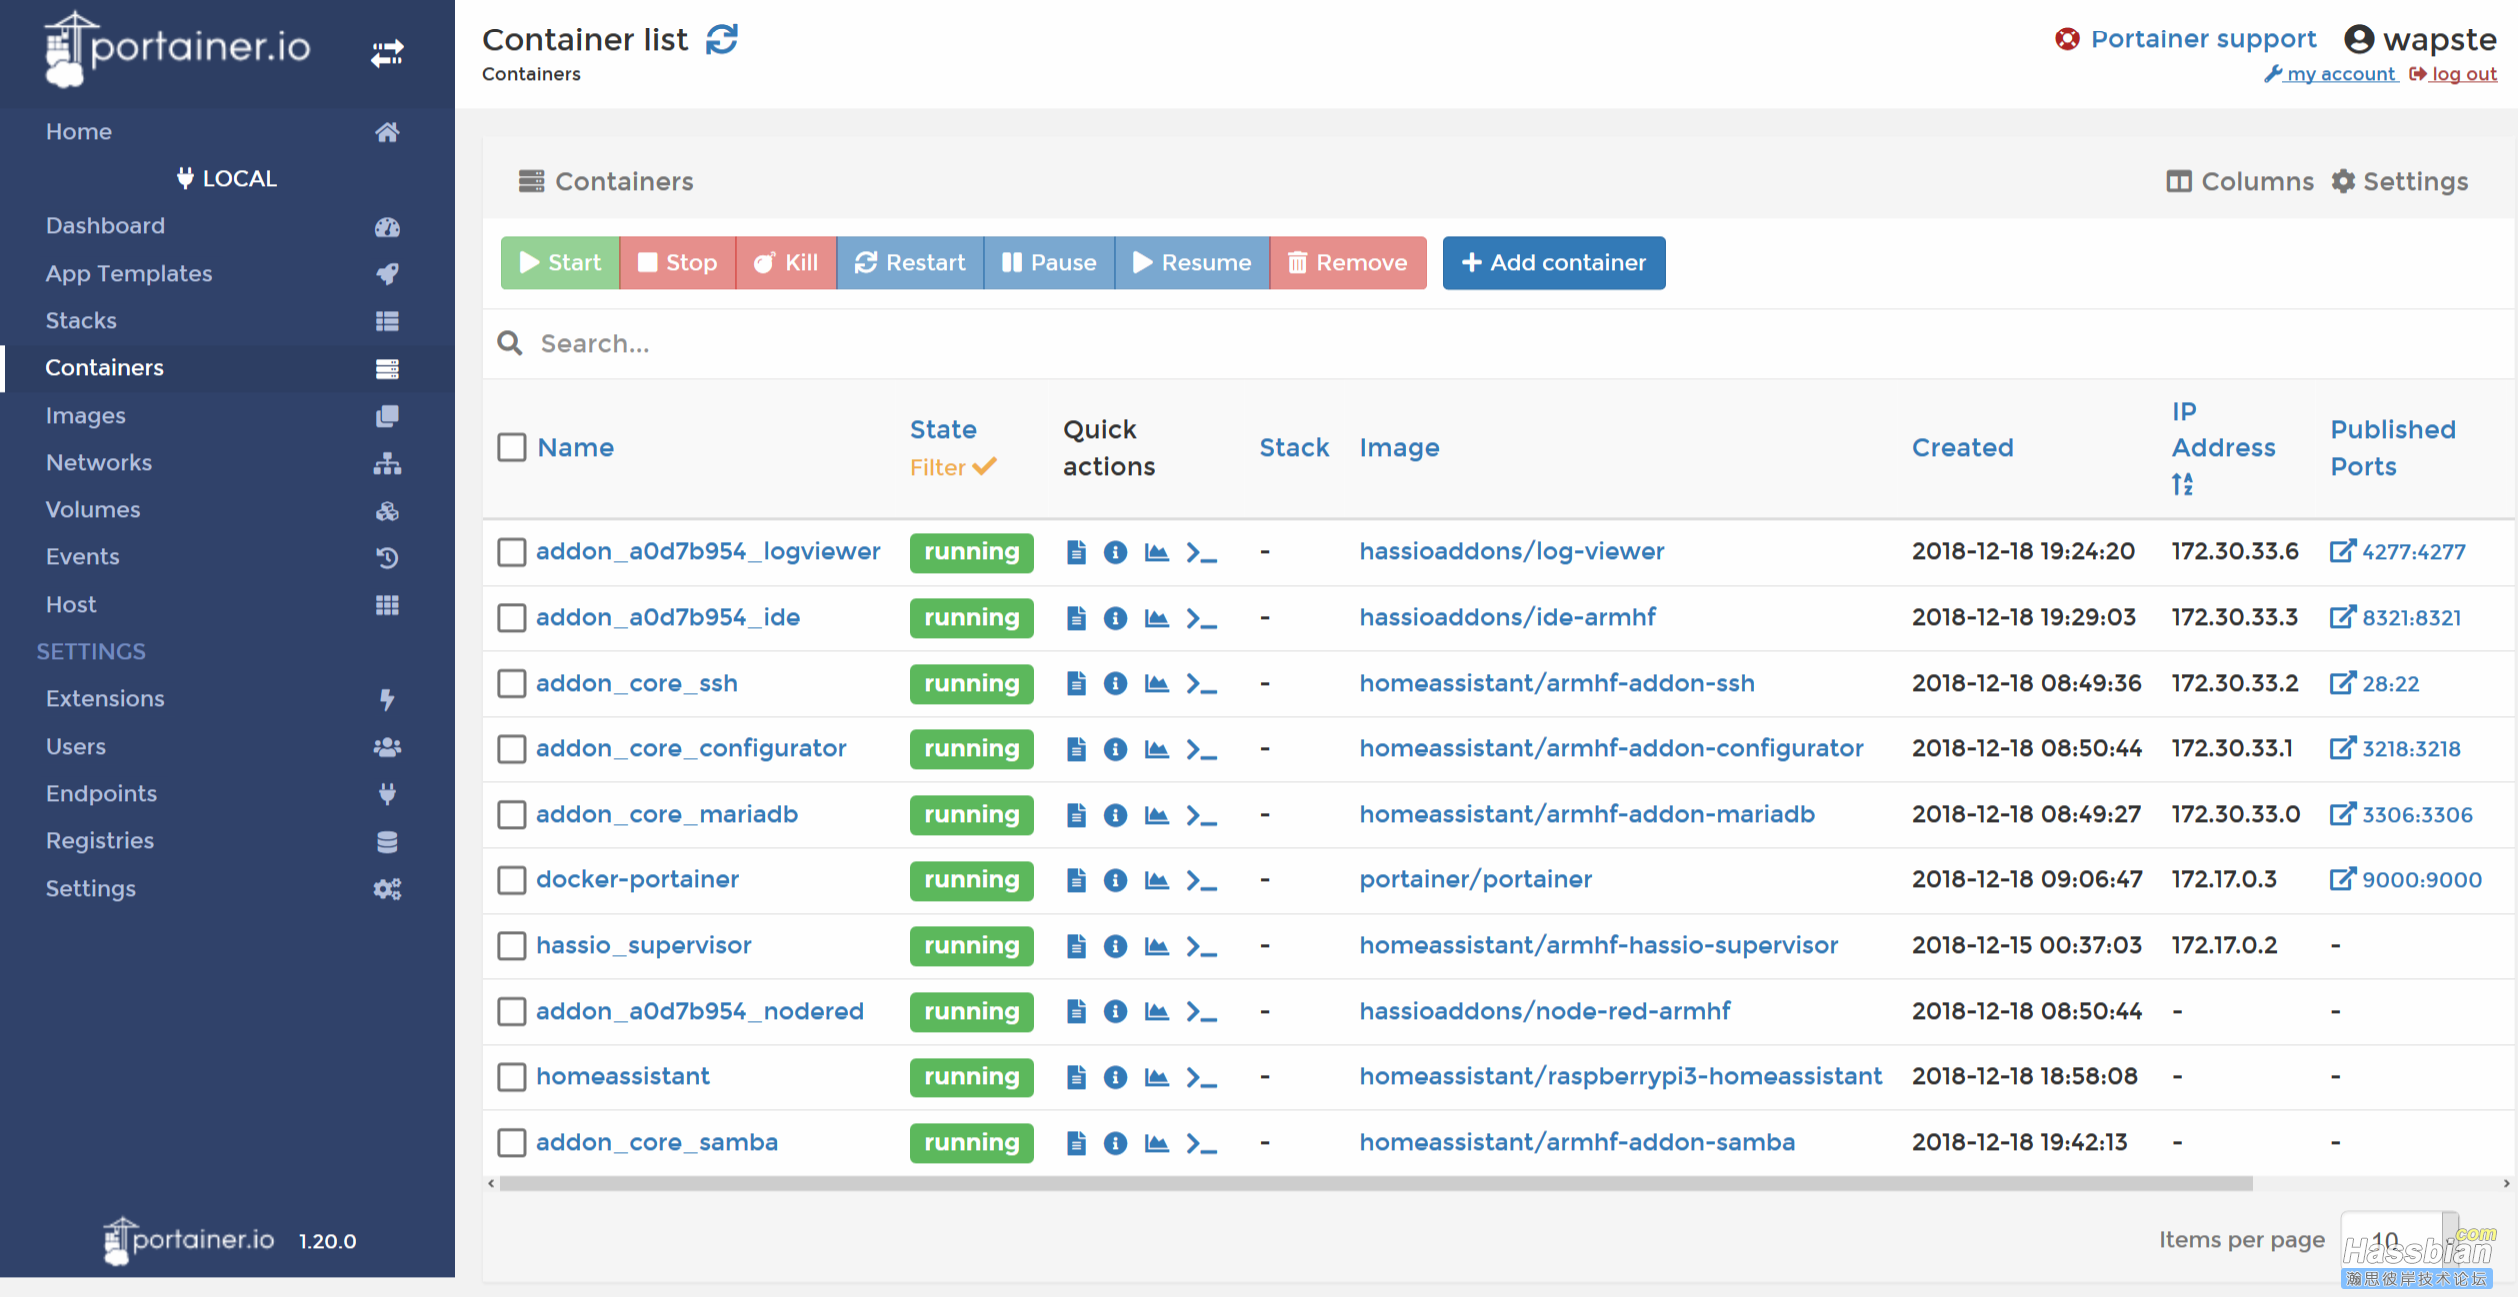Open Volumes in sidebar
Screen dimensions: 2518x1297
tap(225, 510)
